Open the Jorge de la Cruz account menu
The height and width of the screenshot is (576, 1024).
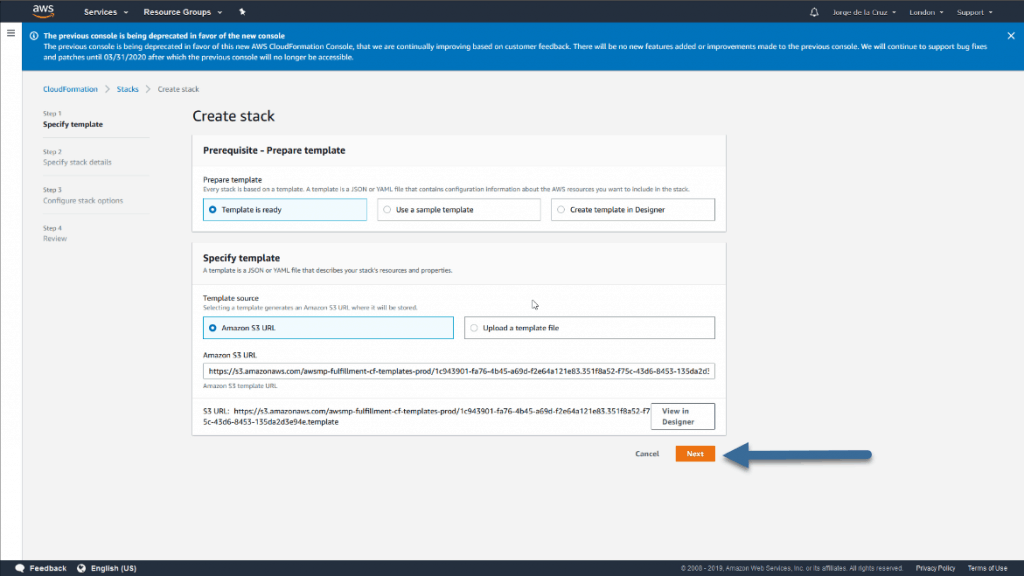point(864,12)
